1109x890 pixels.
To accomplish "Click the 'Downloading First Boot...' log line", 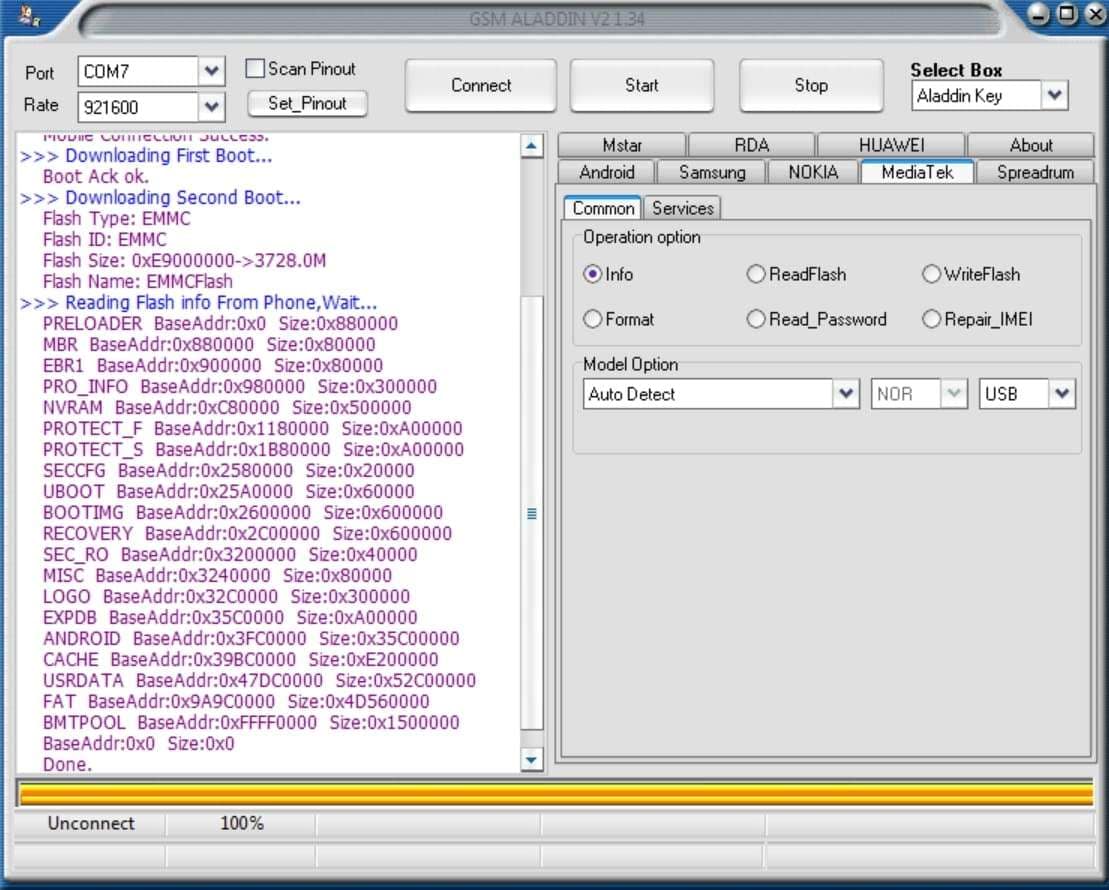I will pyautogui.click(x=146, y=156).
